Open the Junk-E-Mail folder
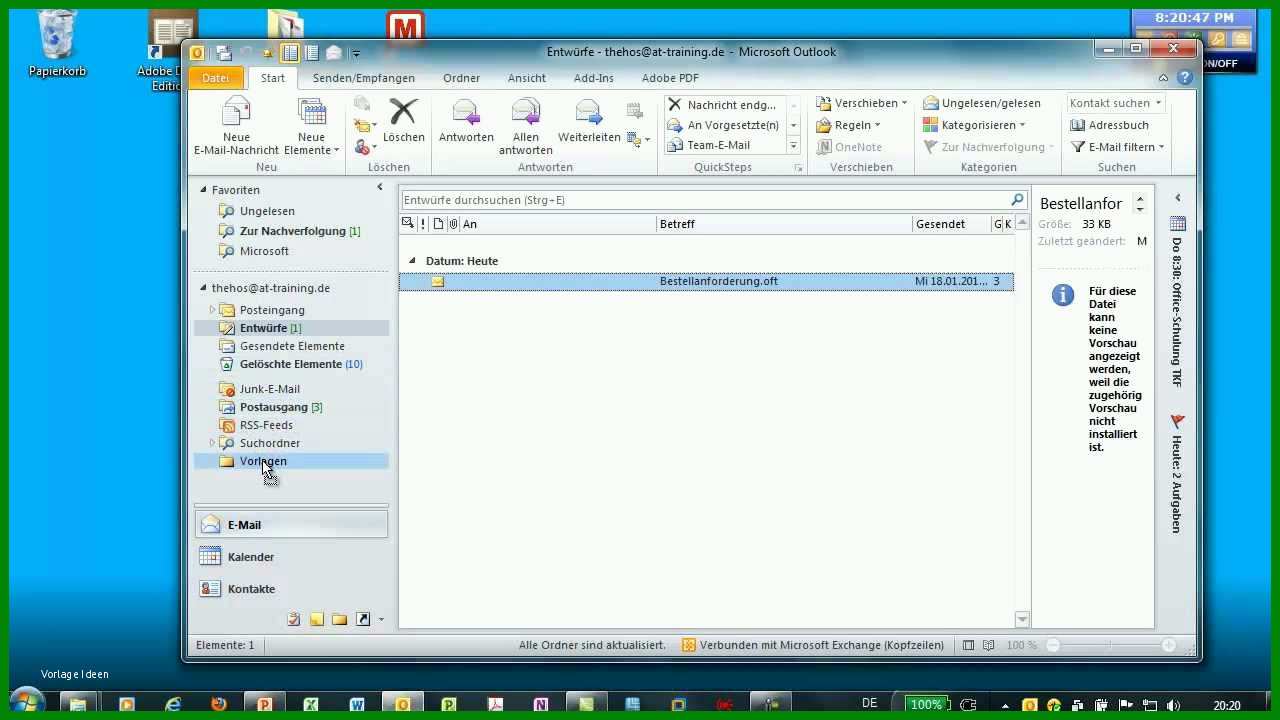 pos(269,389)
